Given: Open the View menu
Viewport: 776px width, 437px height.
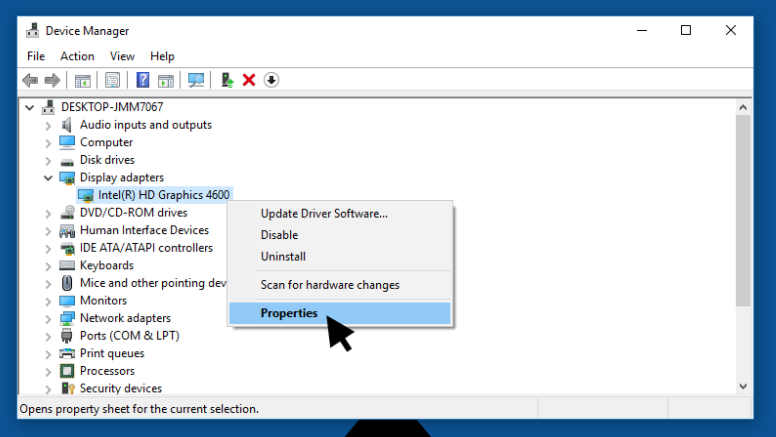Looking at the screenshot, I should coord(122,56).
